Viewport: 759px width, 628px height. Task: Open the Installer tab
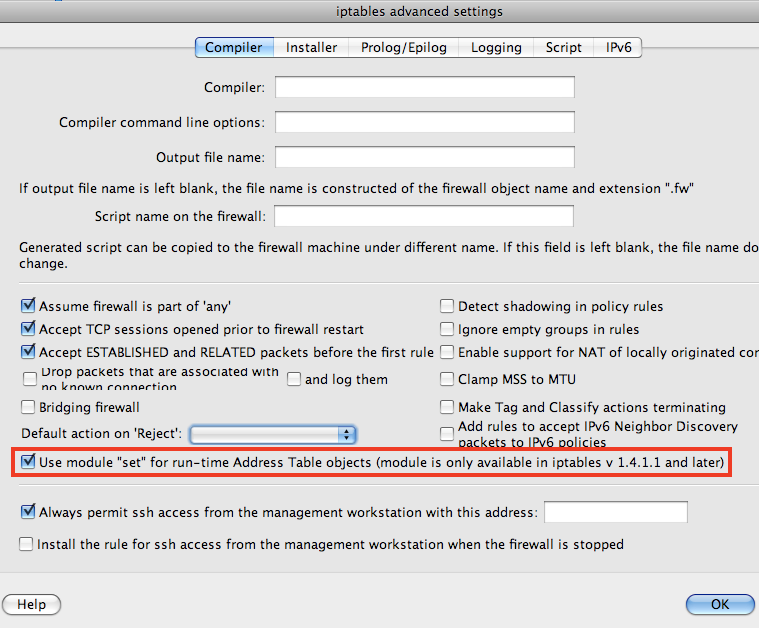(x=311, y=47)
